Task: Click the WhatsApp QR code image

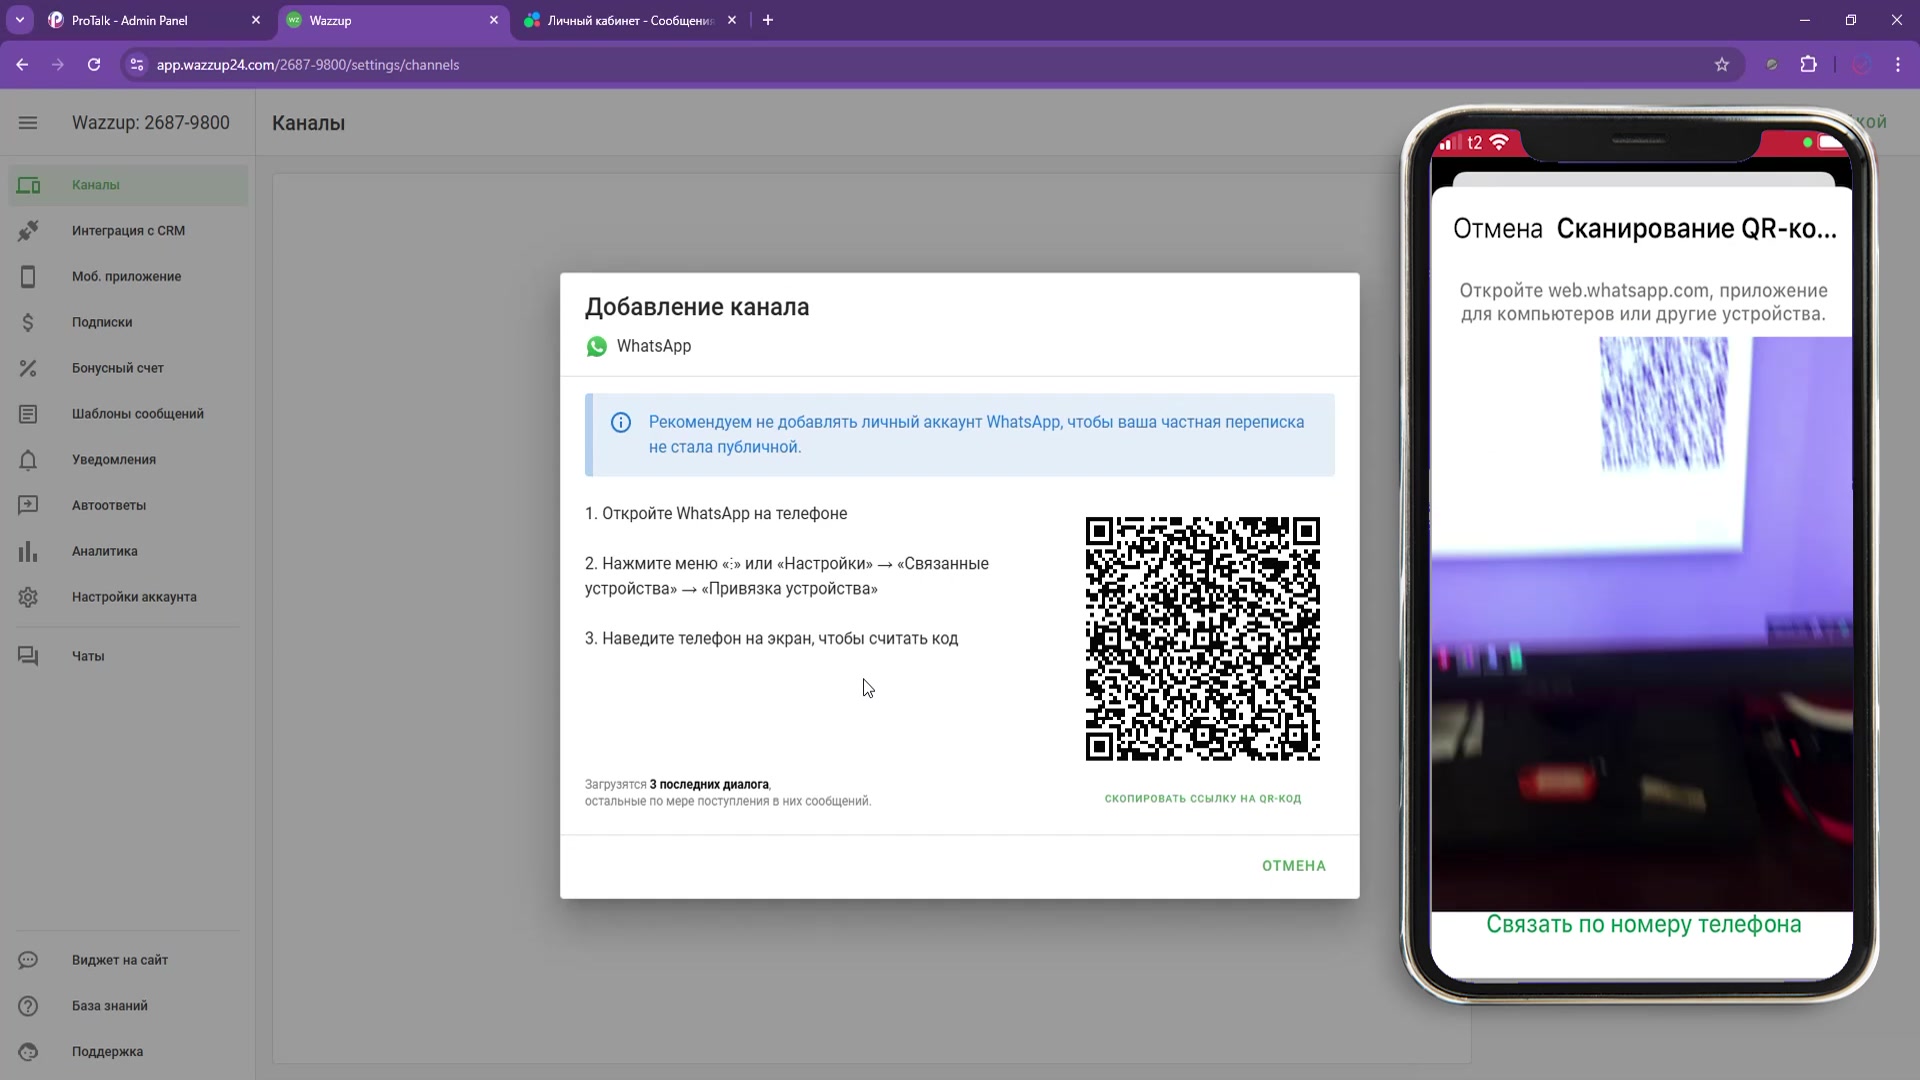Action: pos(1202,639)
